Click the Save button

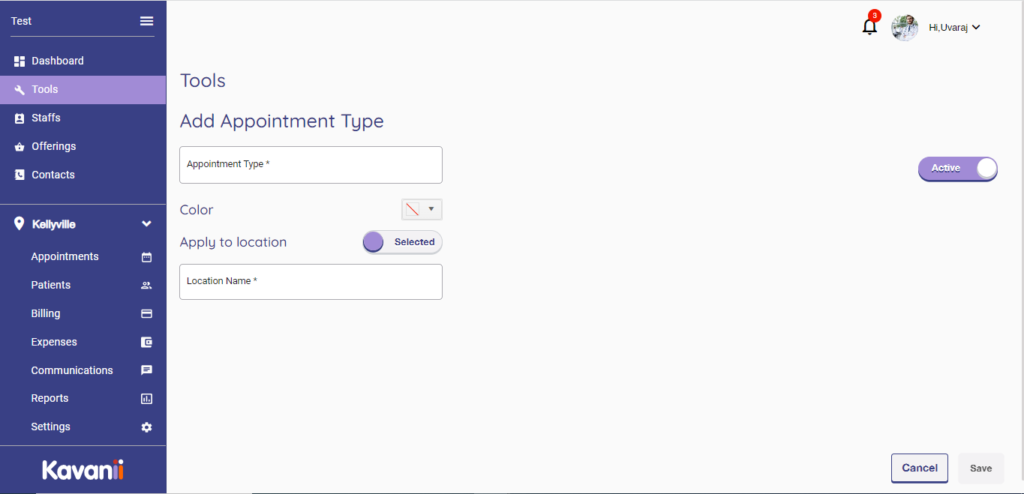[980, 468]
